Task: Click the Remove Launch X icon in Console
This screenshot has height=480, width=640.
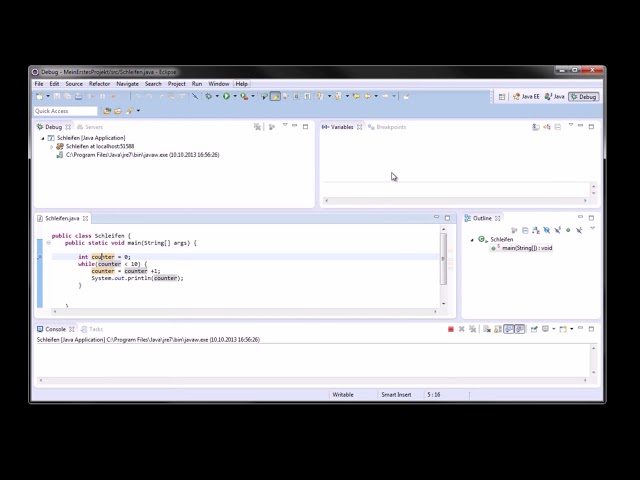Action: click(462, 329)
